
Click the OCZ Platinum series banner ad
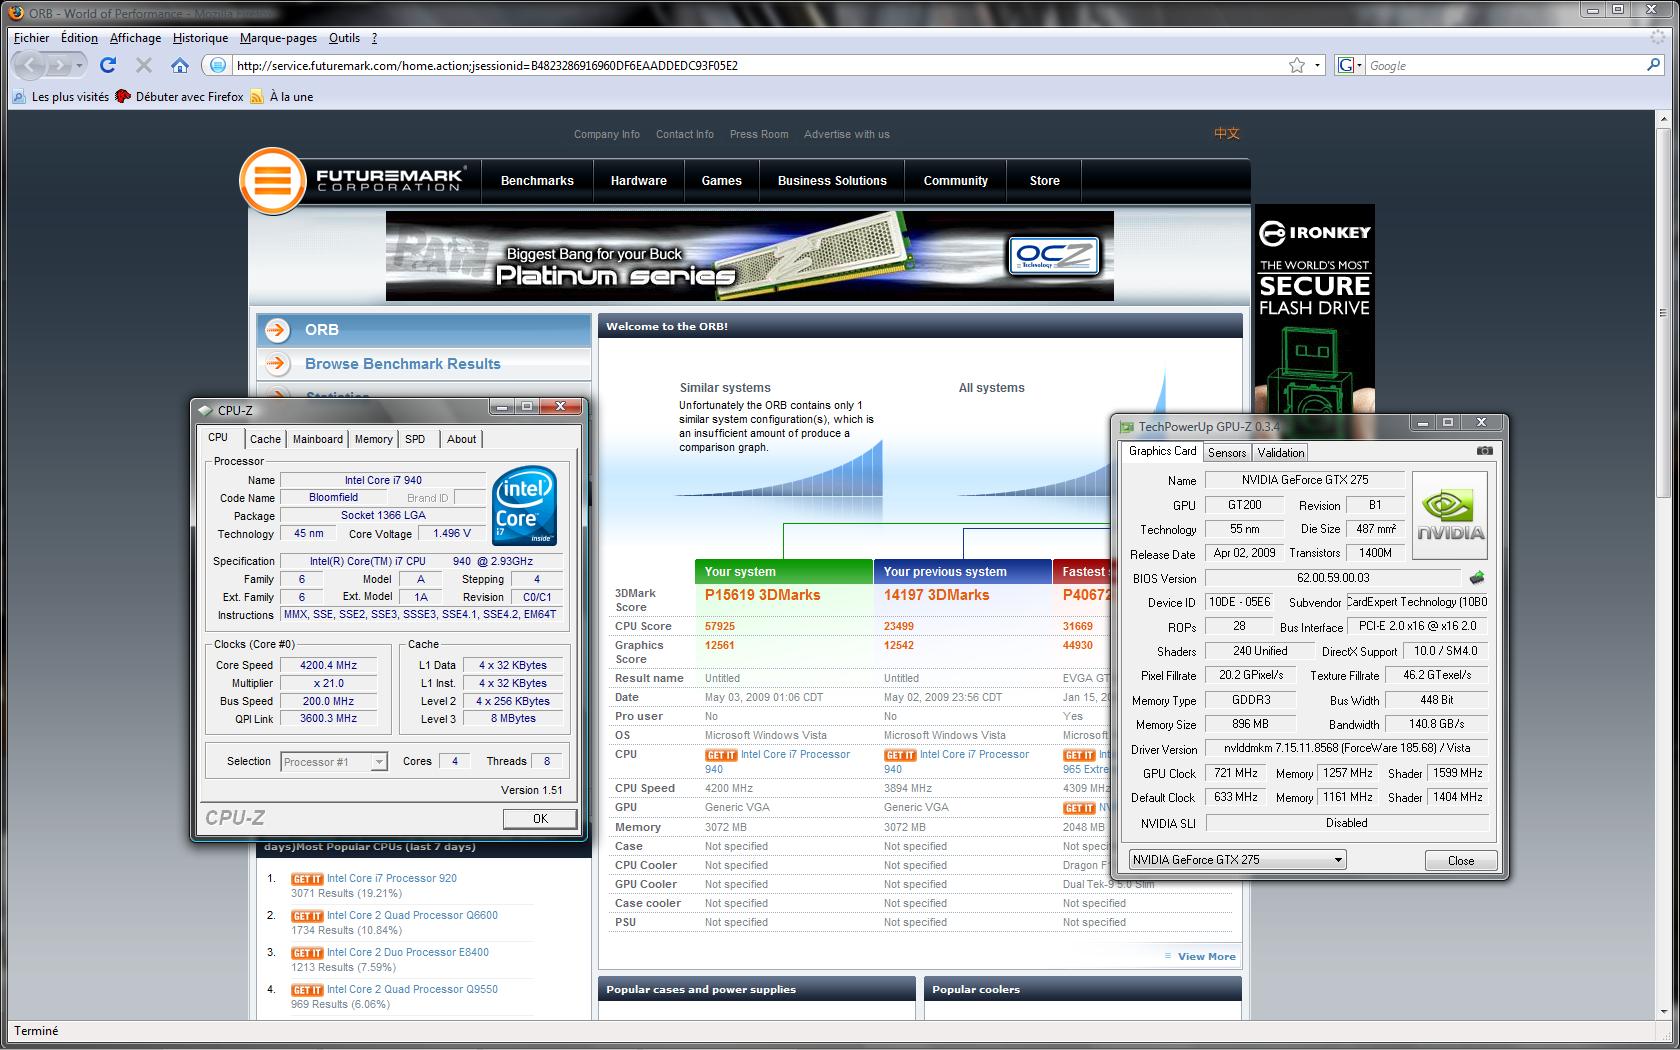(750, 256)
